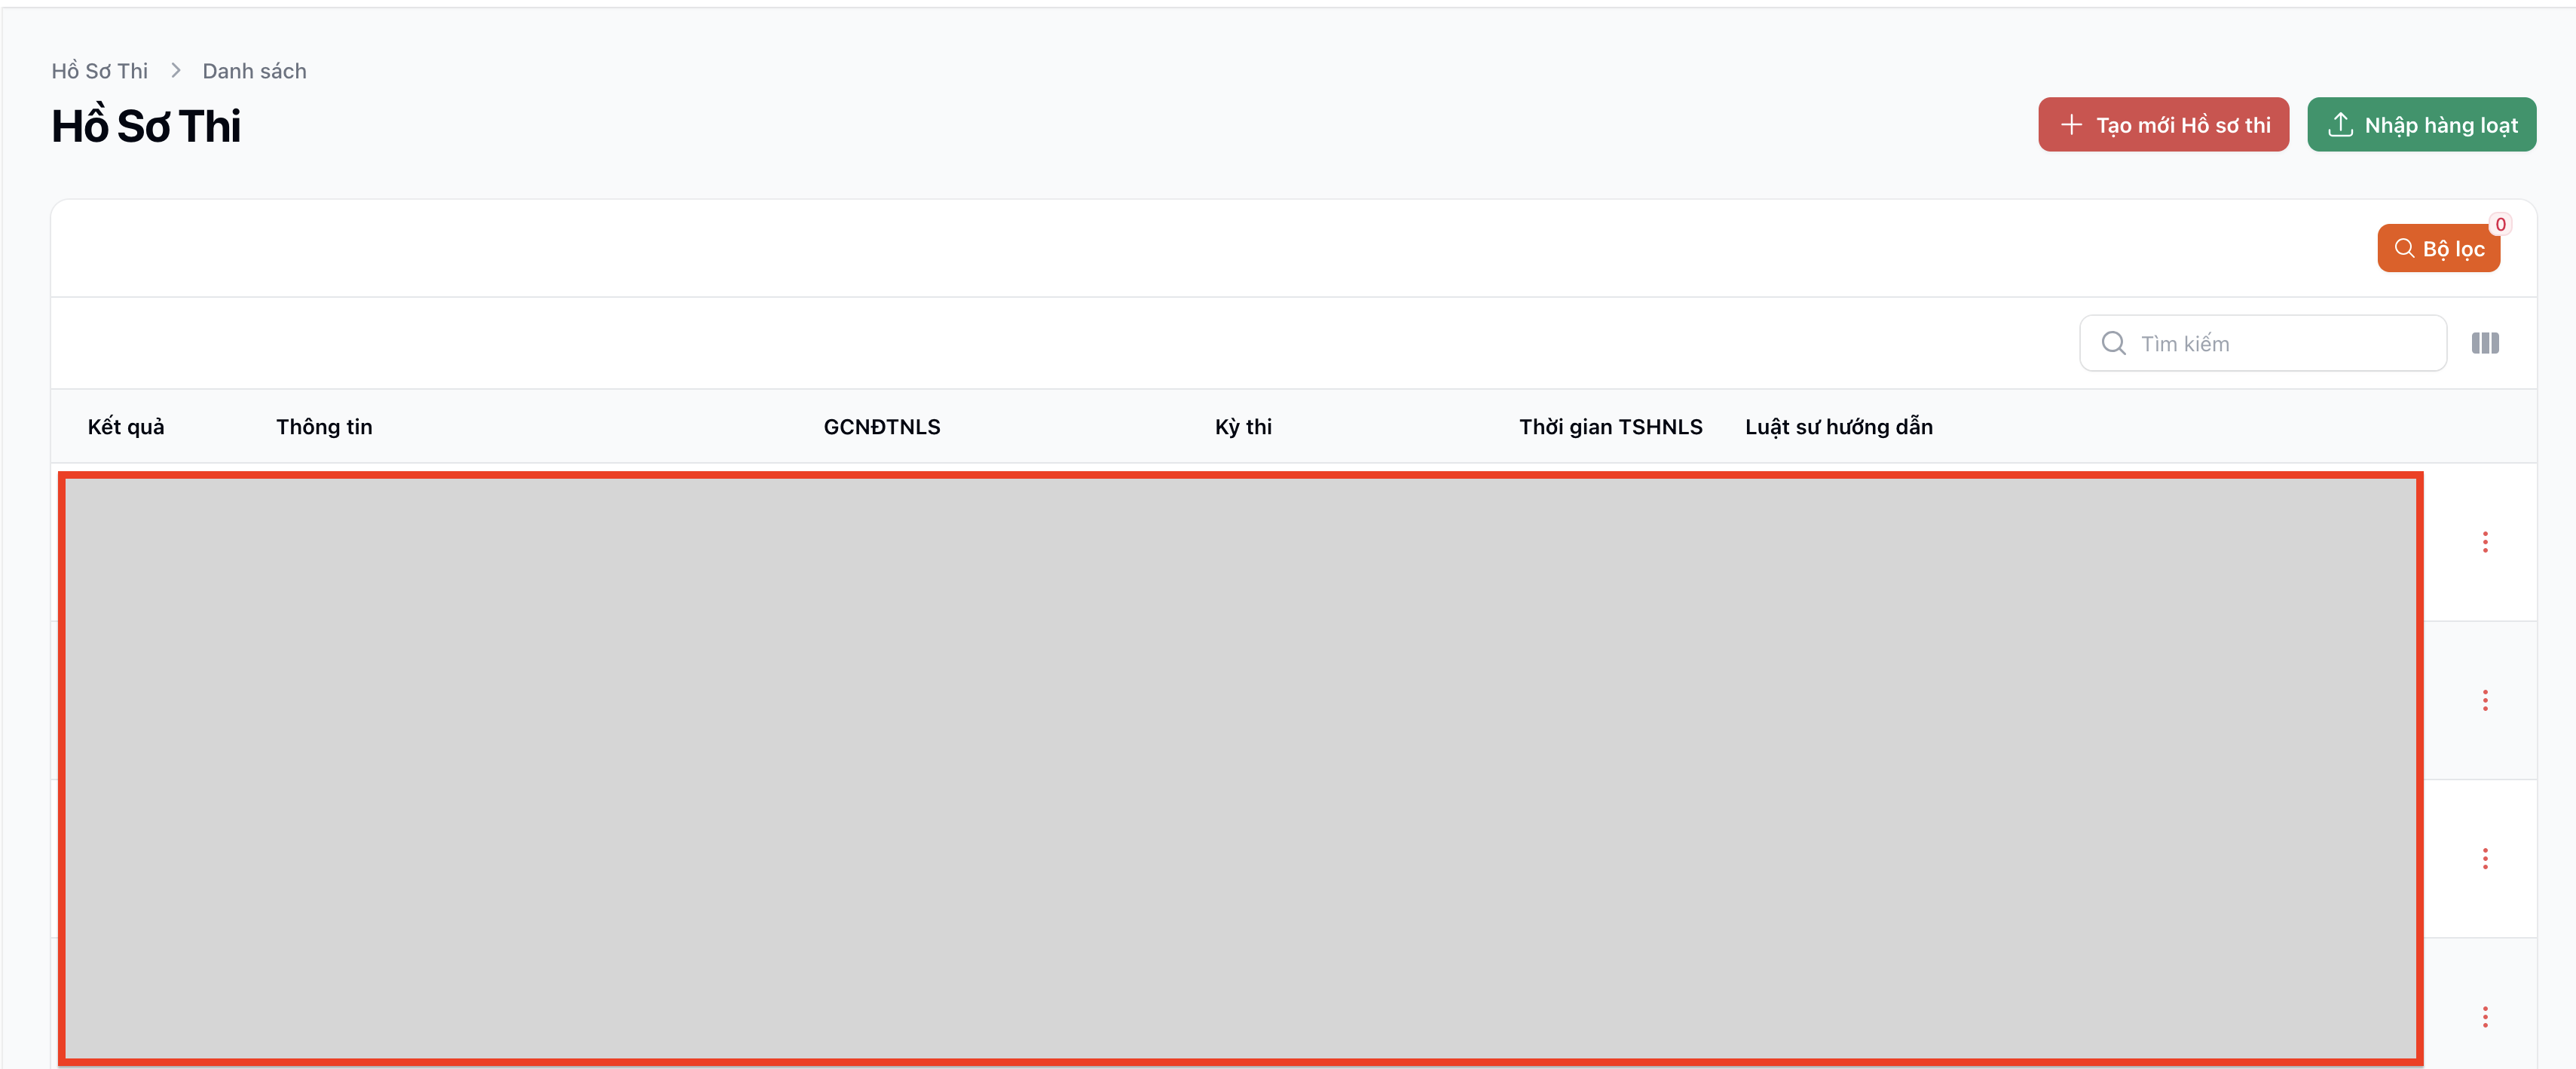Screen dimensions: 2576x1069
Task: Click the Kỳ thi column header
Action: coord(1243,427)
